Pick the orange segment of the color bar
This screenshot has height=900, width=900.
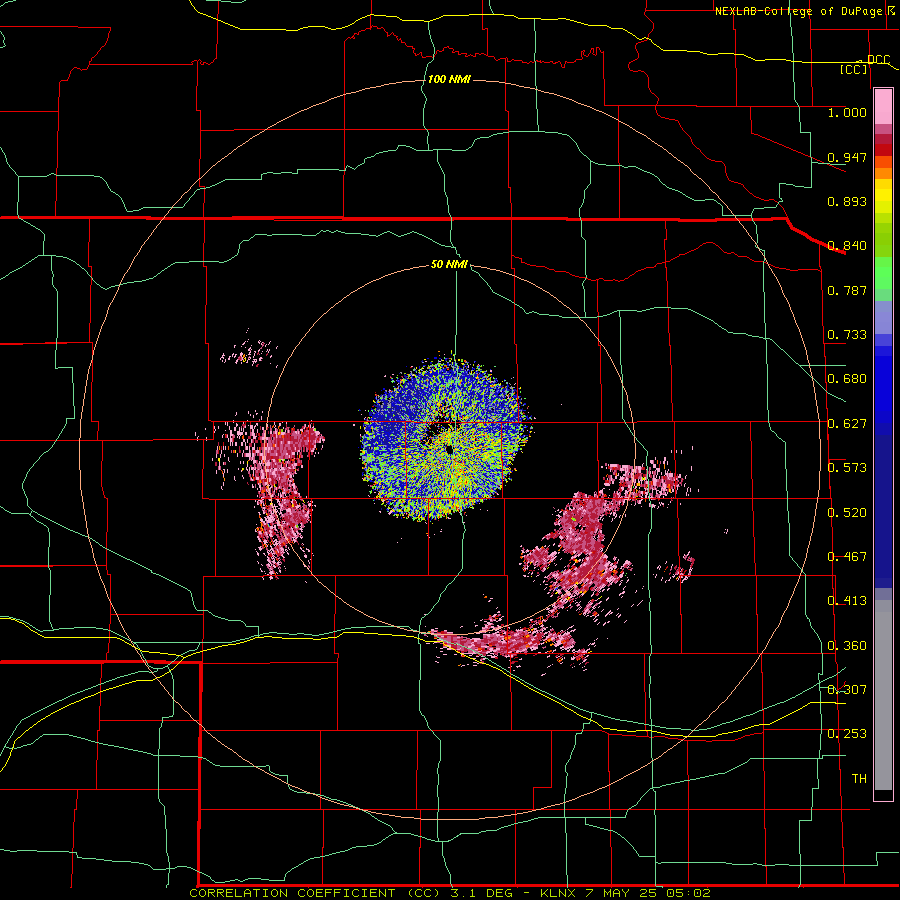[x=883, y=173]
